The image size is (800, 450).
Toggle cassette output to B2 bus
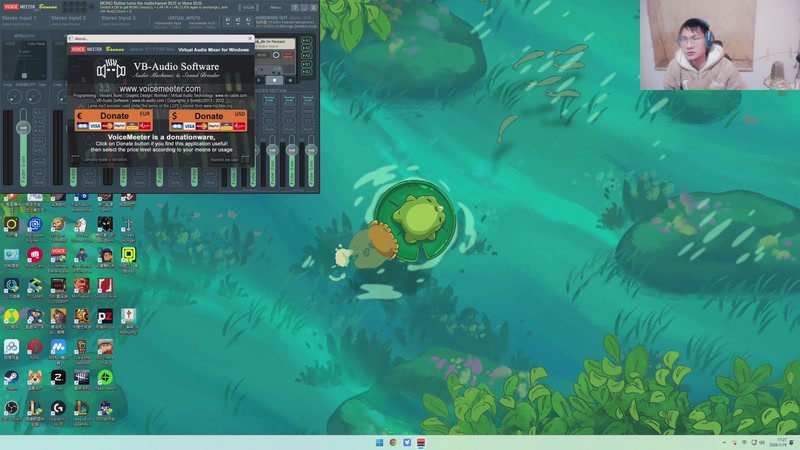pyautogui.click(x=306, y=72)
